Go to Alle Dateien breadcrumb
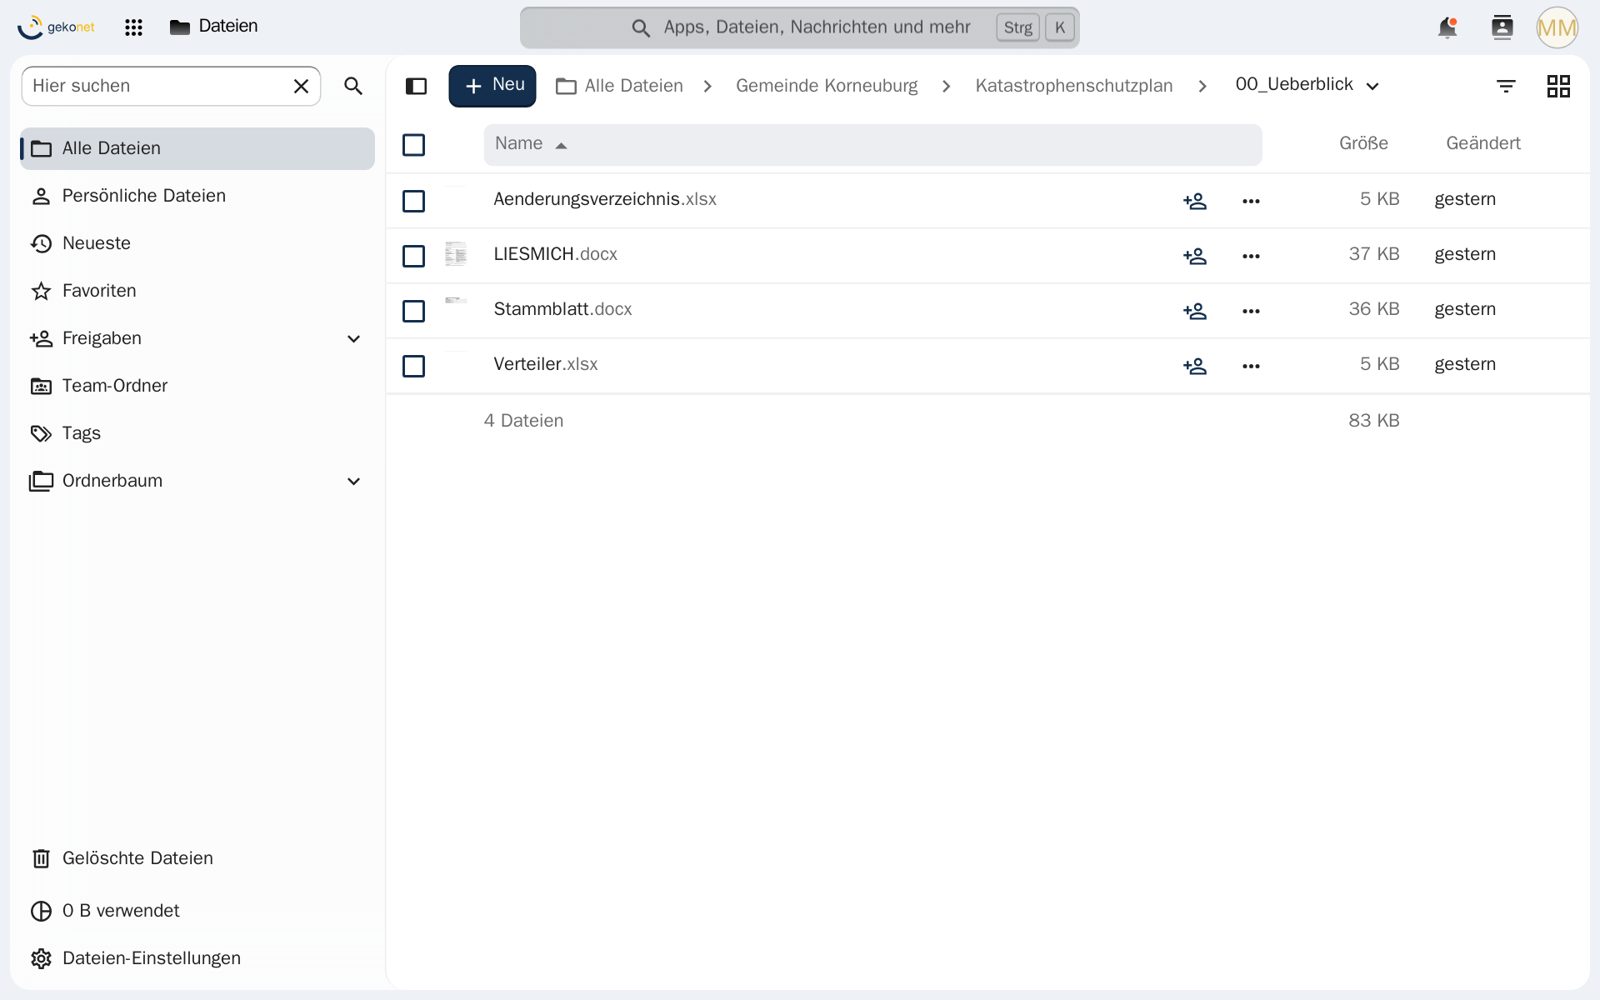 (620, 86)
